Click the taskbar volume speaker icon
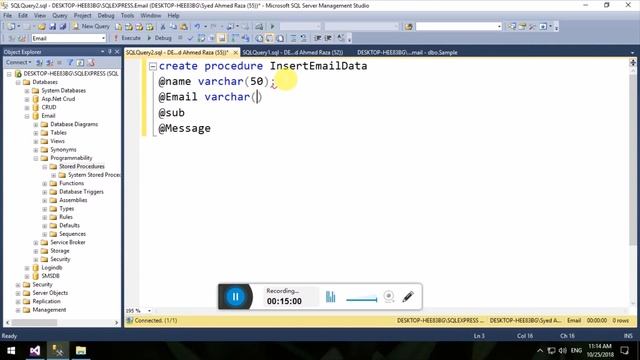The width and height of the screenshot is (640, 360). pos(563,351)
